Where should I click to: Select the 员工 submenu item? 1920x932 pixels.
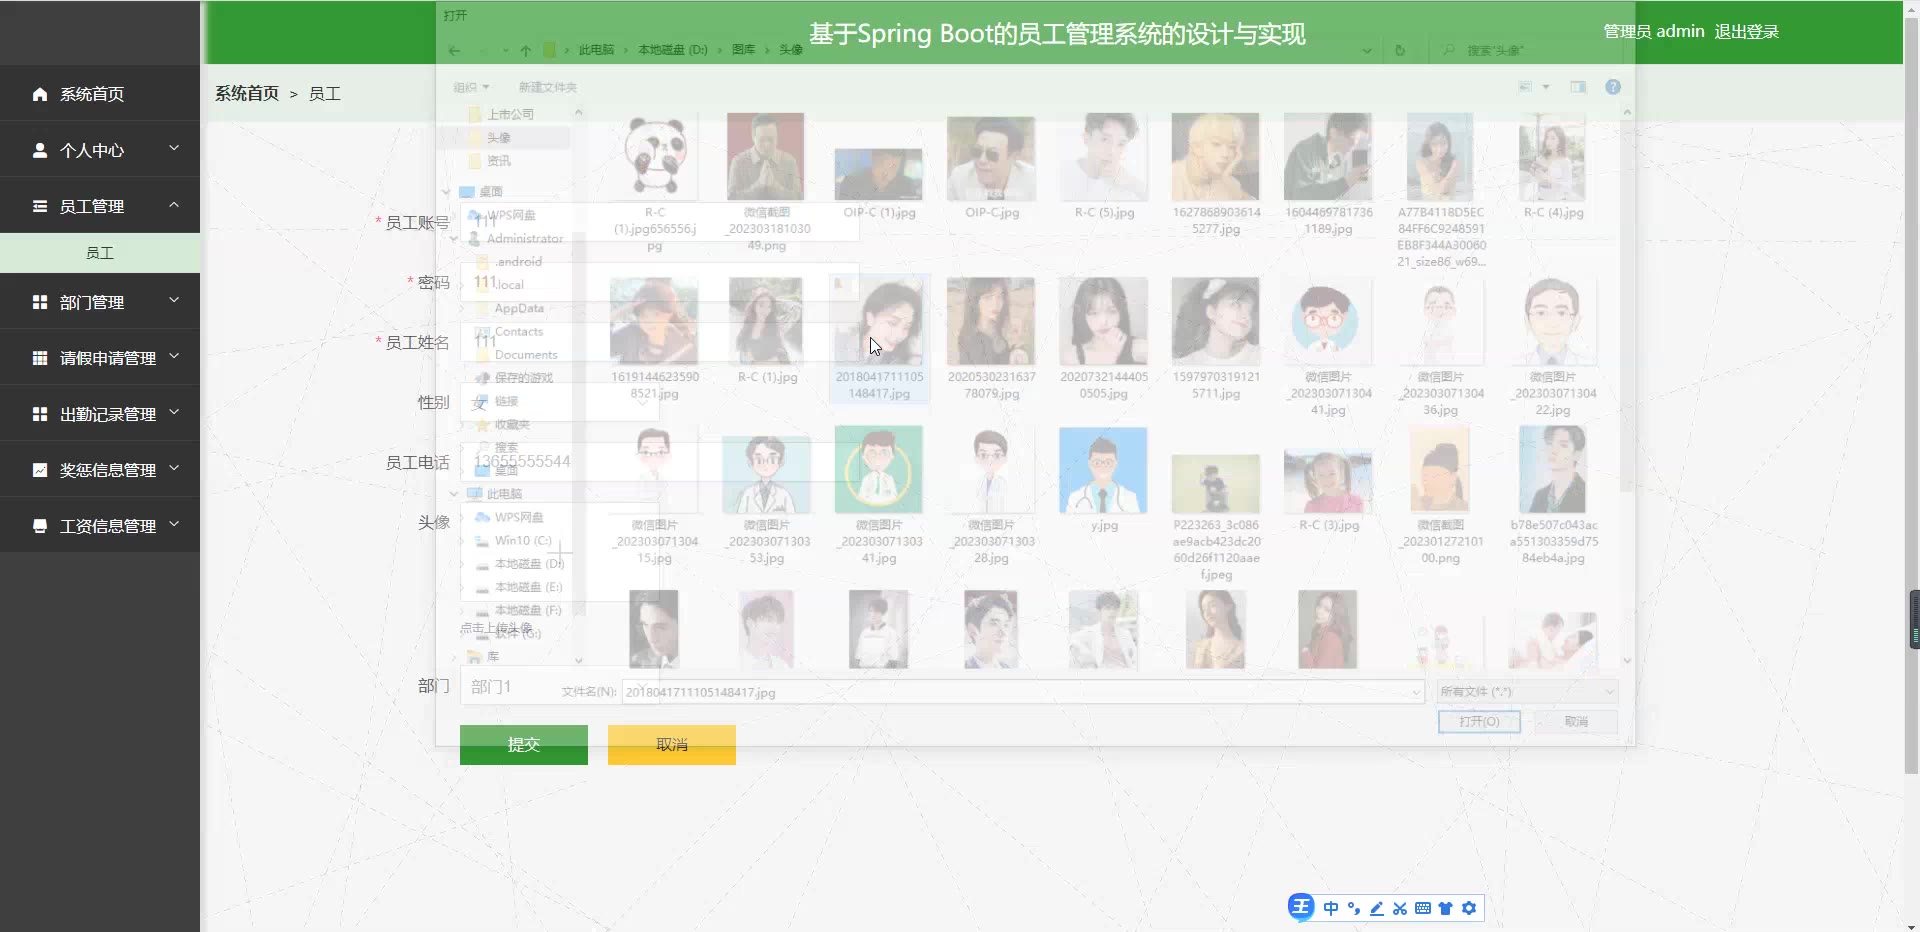point(100,253)
